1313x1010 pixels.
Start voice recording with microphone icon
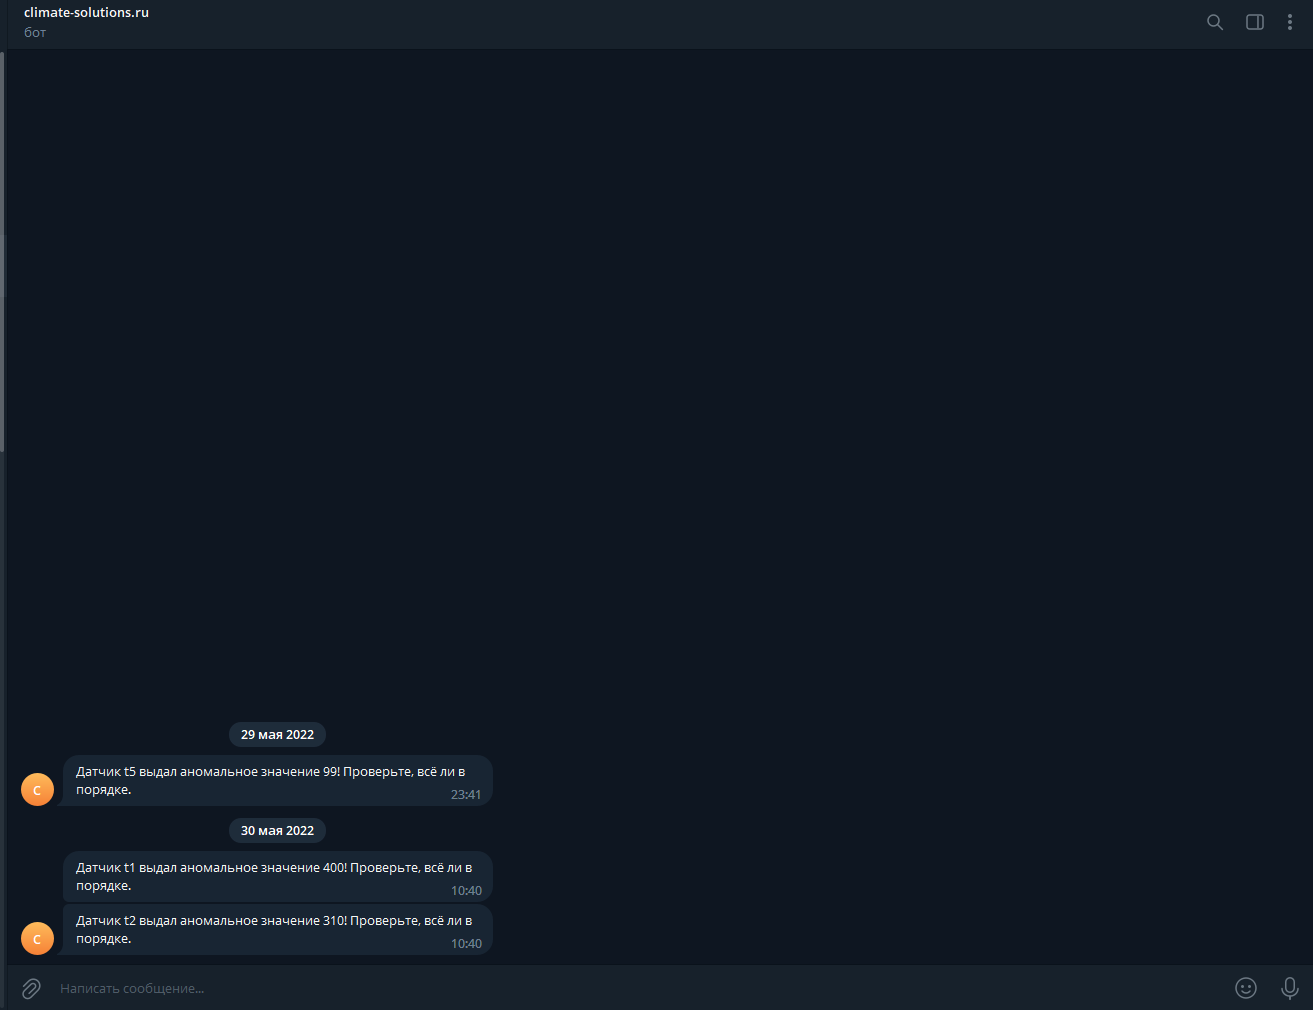point(1290,988)
